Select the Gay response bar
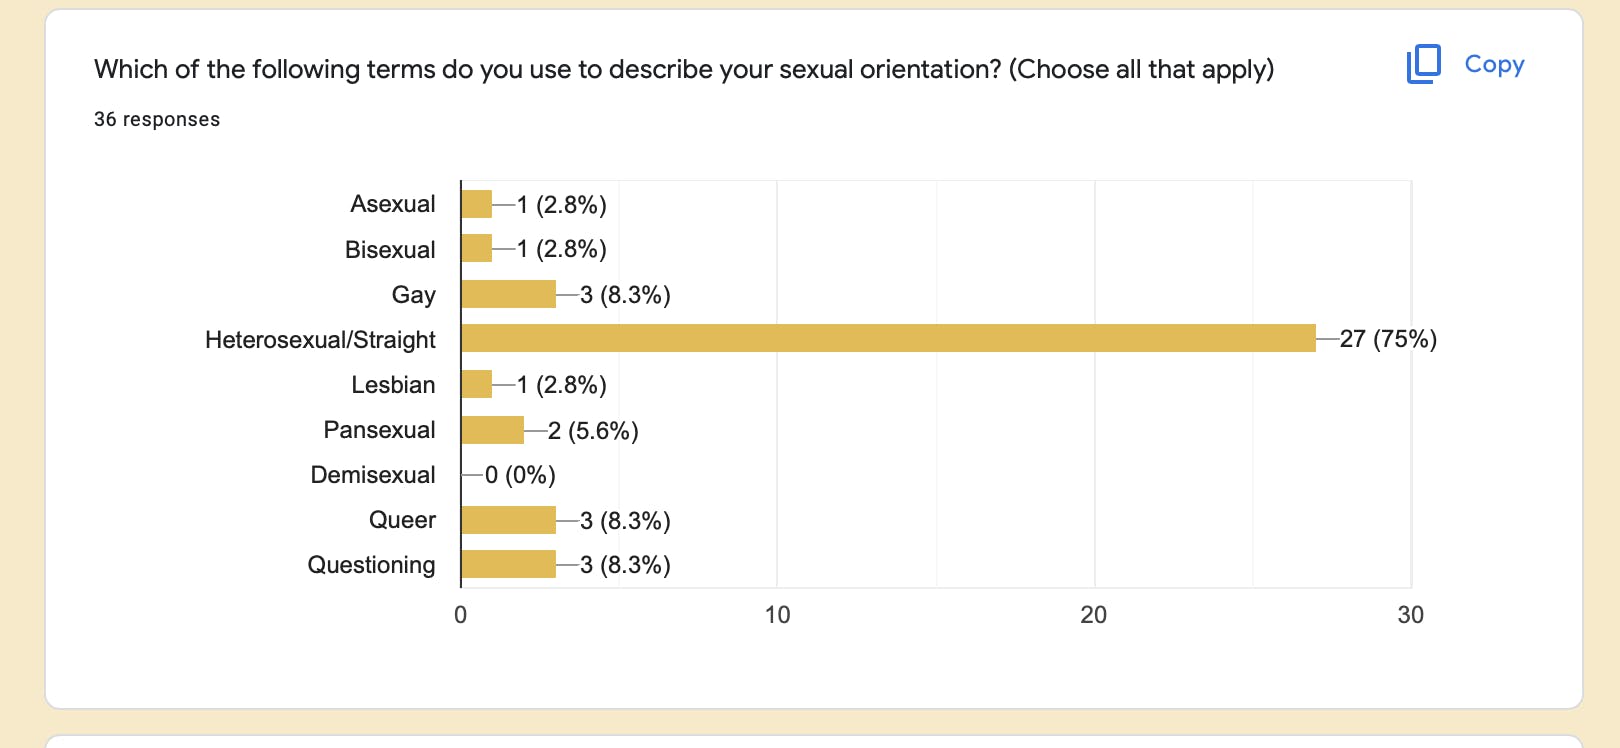This screenshot has height=748, width=1620. point(508,294)
